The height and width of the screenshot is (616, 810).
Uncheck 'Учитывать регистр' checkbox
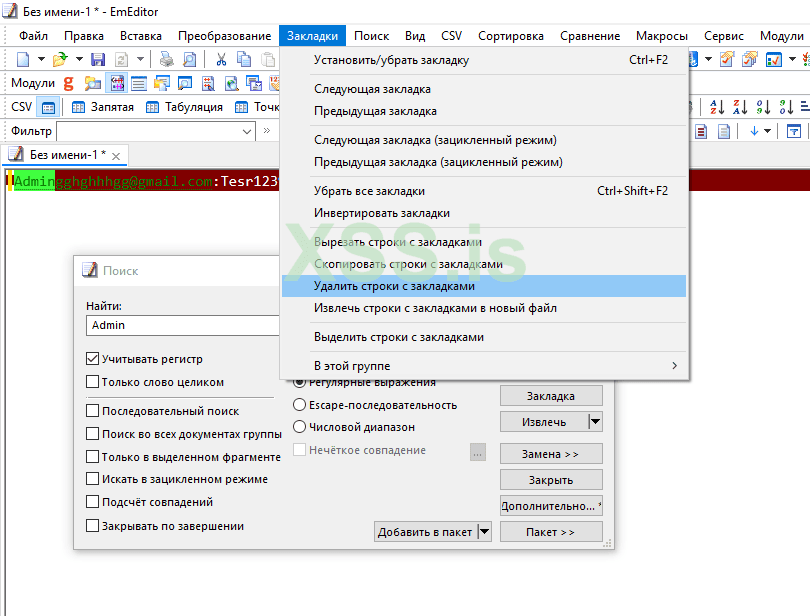tap(93, 359)
